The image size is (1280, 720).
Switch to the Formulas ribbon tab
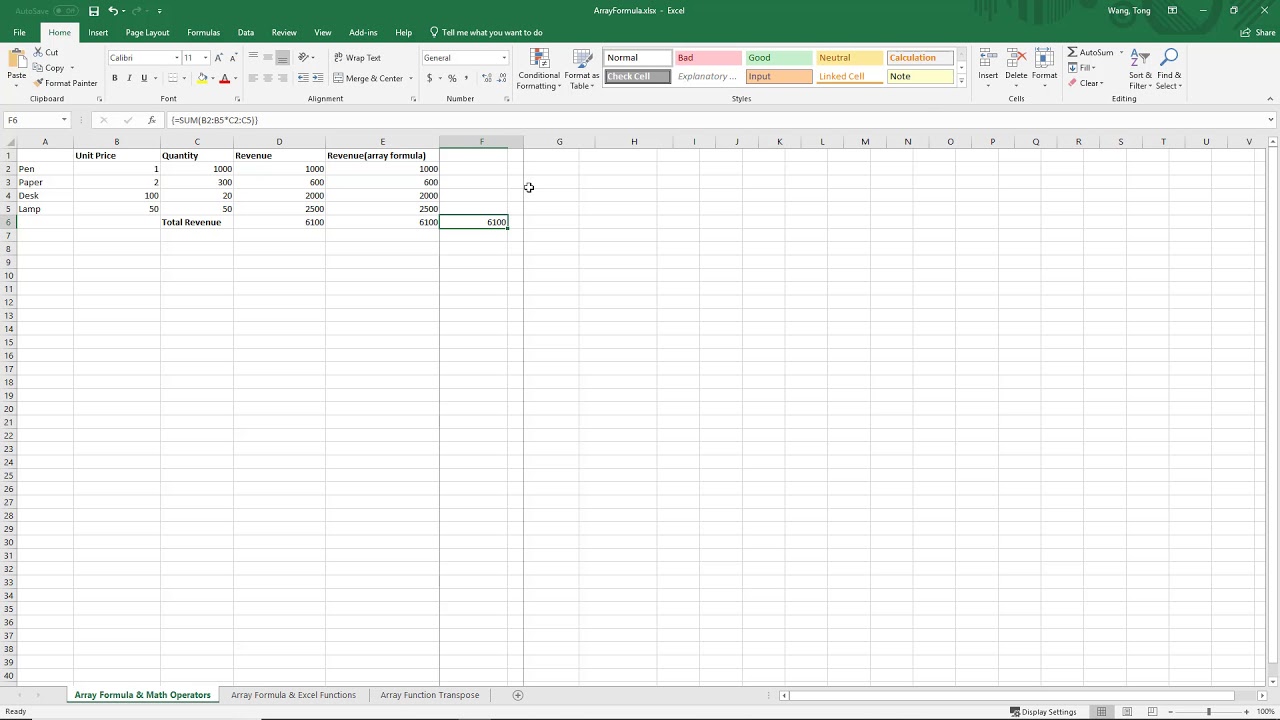point(203,33)
